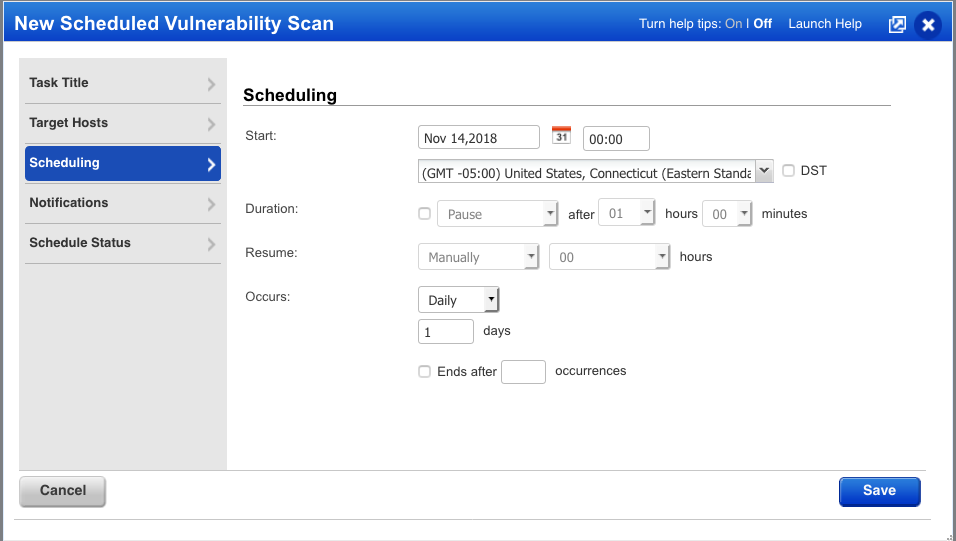This screenshot has height=541, width=956.
Task: Turn help tips Off
Action: (763, 24)
